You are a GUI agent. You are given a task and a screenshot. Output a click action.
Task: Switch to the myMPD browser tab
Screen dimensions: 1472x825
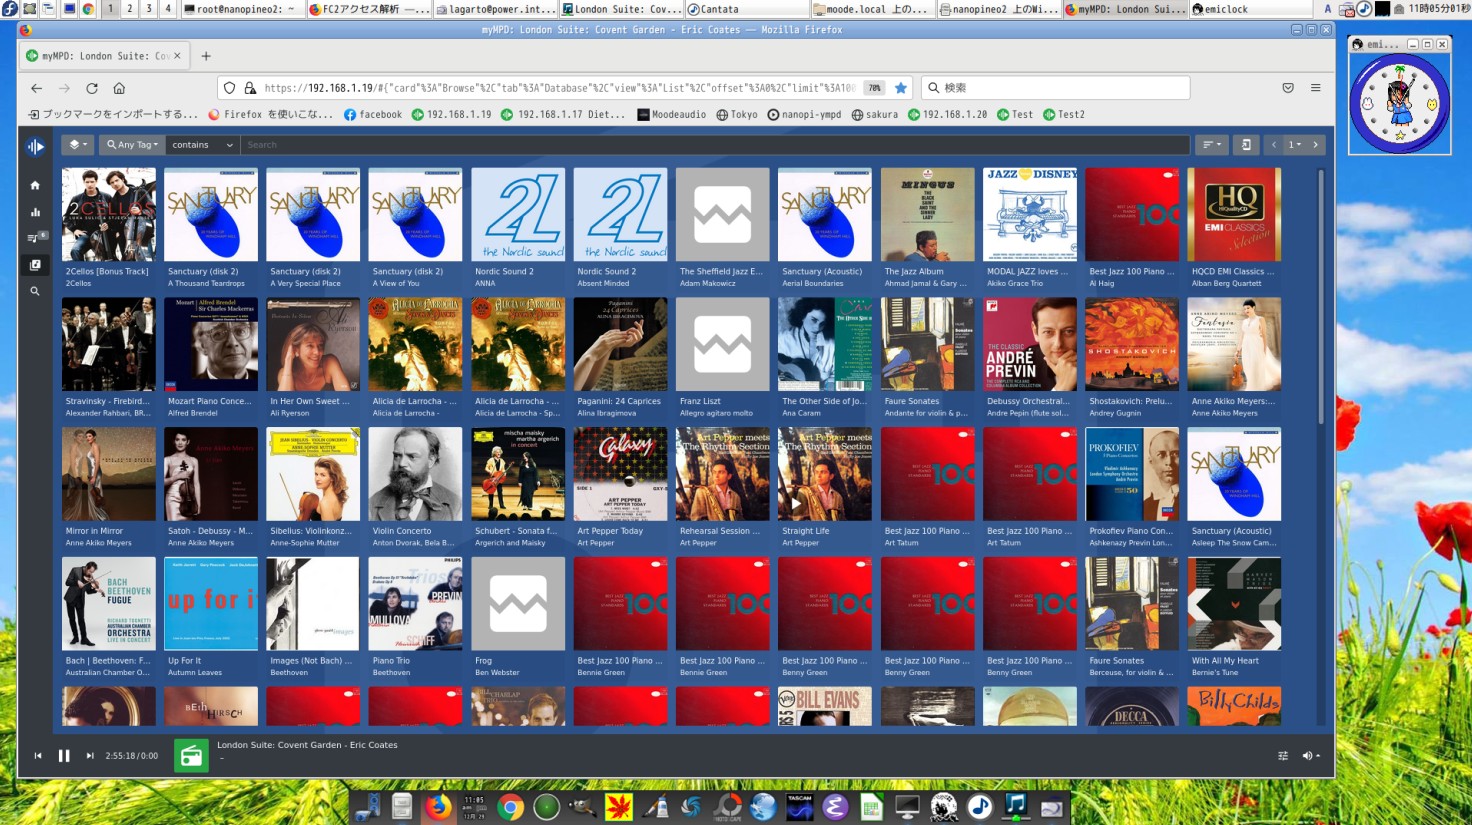coord(100,56)
